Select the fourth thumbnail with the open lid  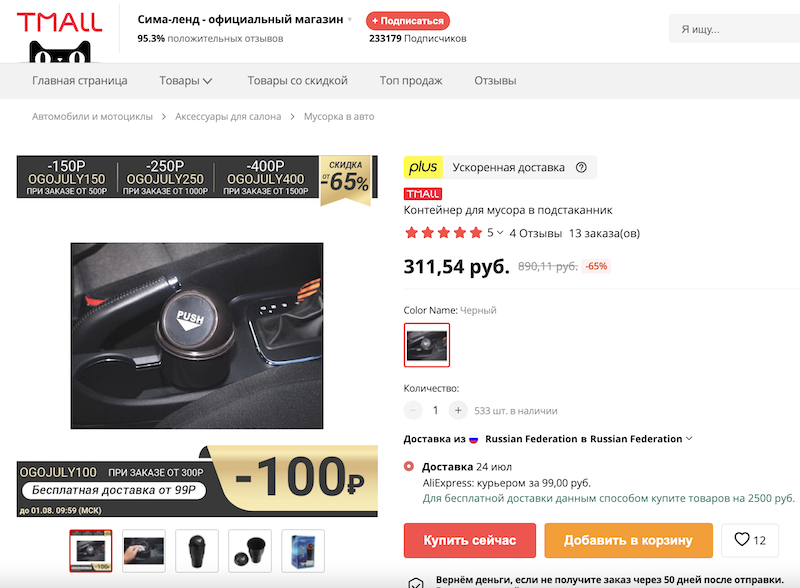(250, 551)
